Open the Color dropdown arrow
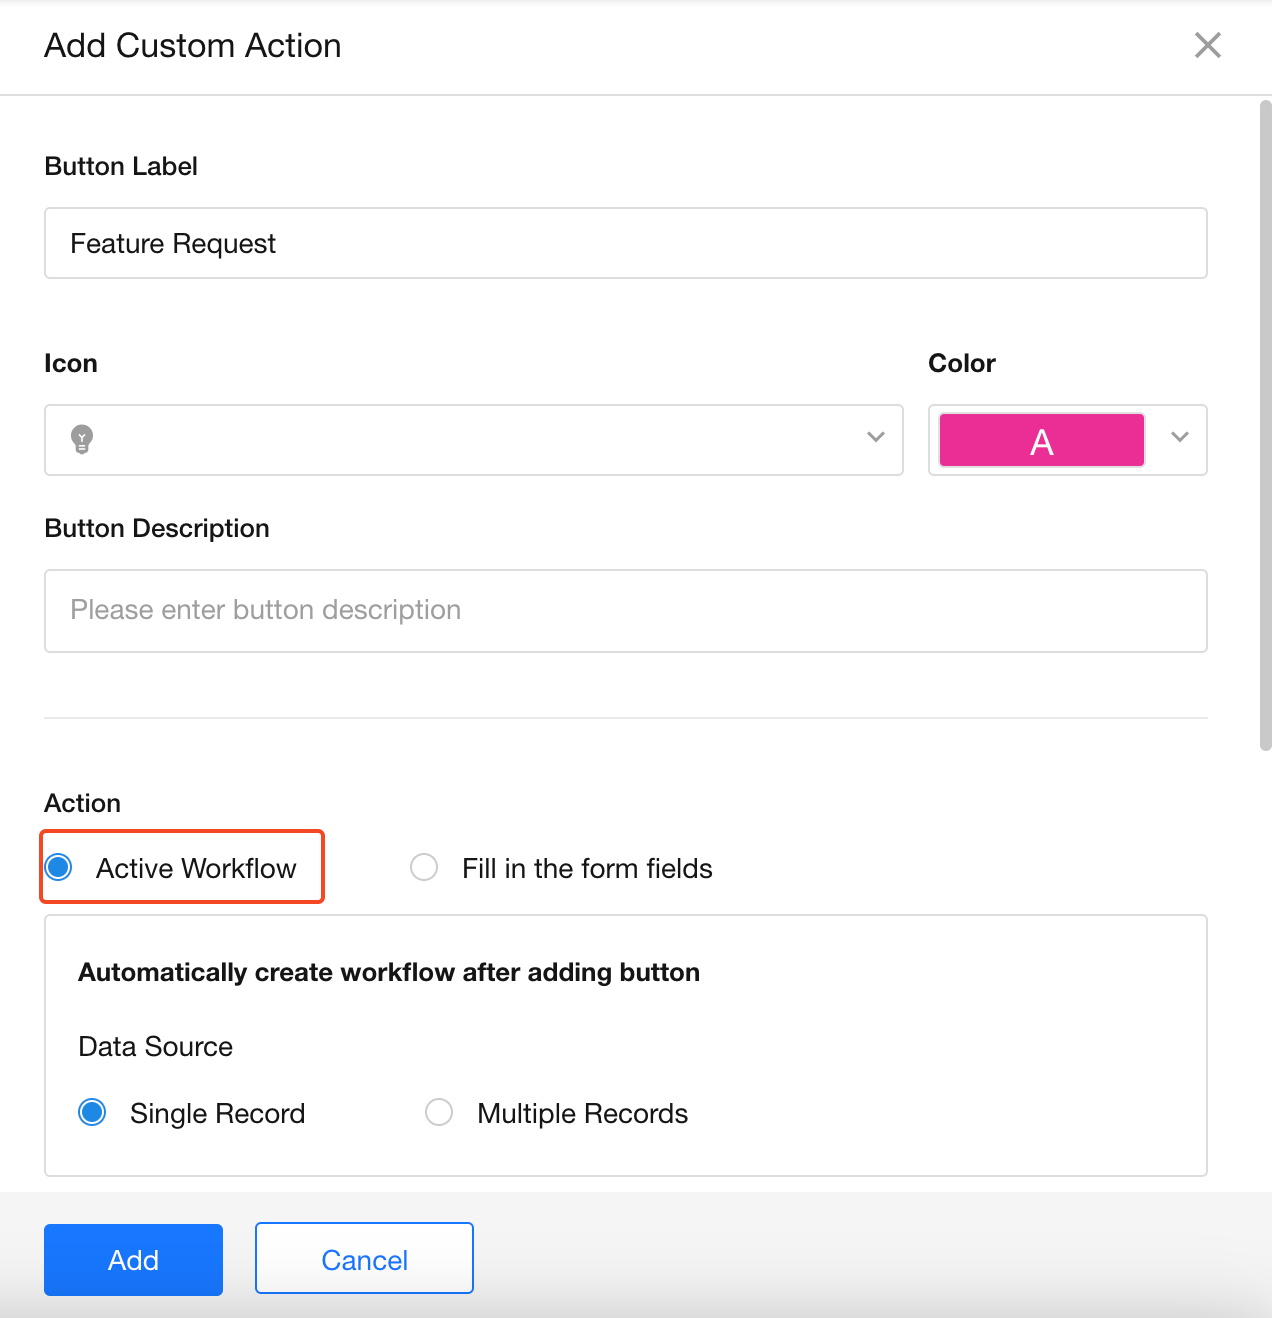This screenshot has width=1272, height=1318. pyautogui.click(x=1180, y=437)
